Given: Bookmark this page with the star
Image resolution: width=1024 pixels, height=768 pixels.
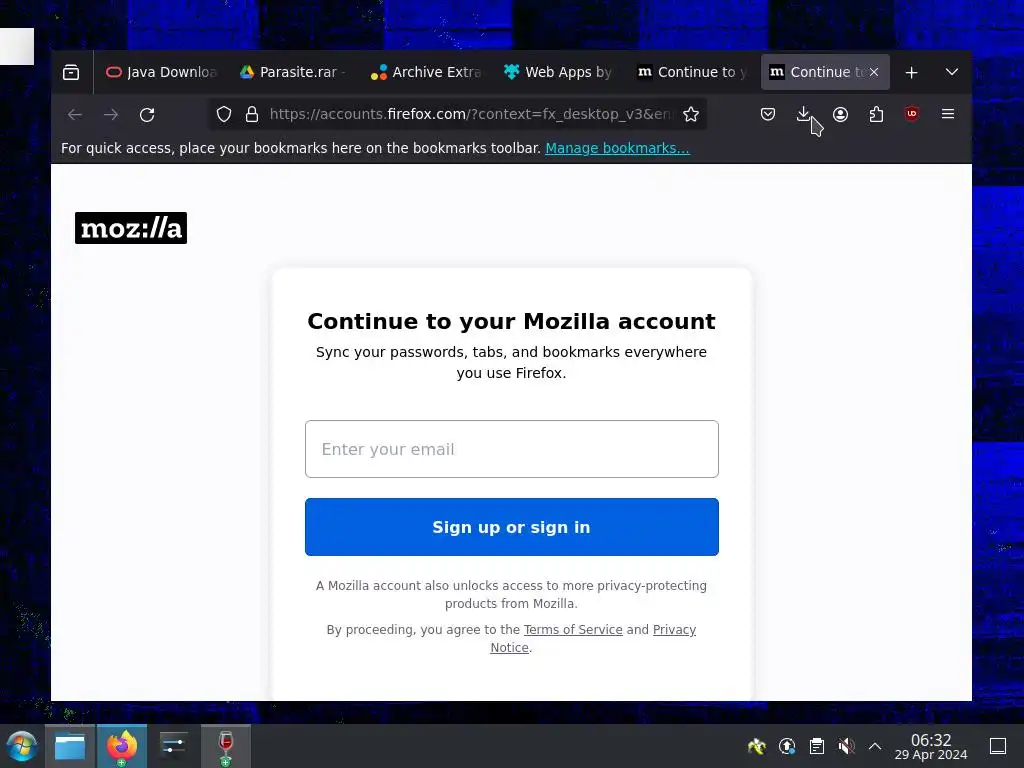Looking at the screenshot, I should 691,114.
